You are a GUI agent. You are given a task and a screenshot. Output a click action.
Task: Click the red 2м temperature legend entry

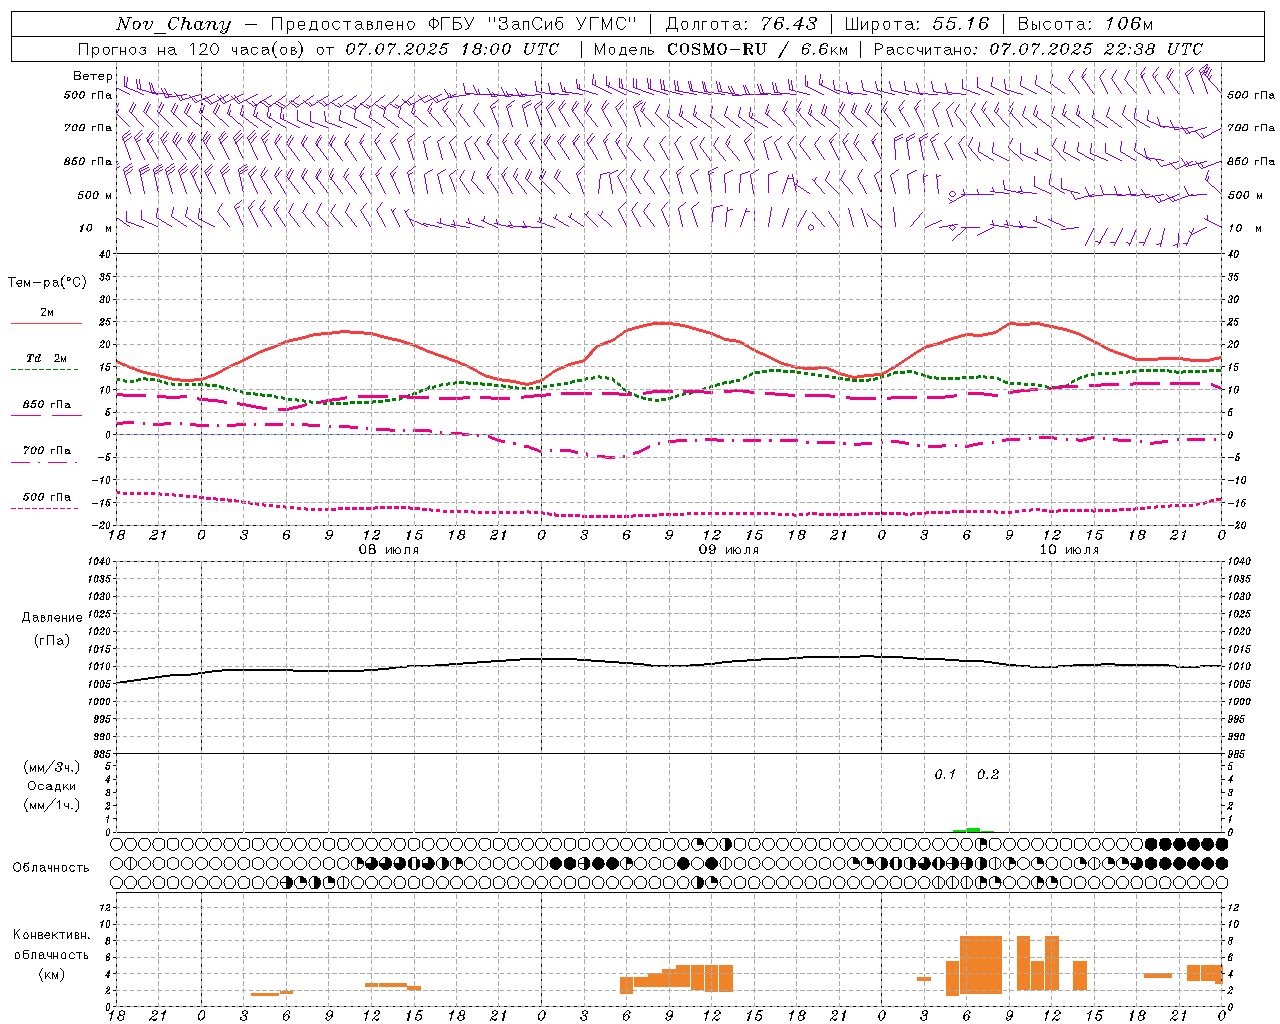click(x=46, y=317)
